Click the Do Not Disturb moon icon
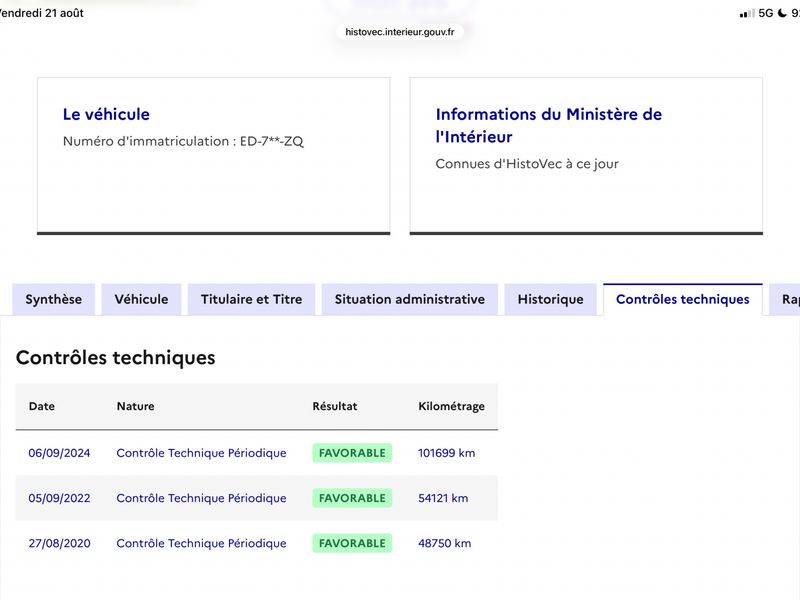The height and width of the screenshot is (600, 800). [782, 13]
